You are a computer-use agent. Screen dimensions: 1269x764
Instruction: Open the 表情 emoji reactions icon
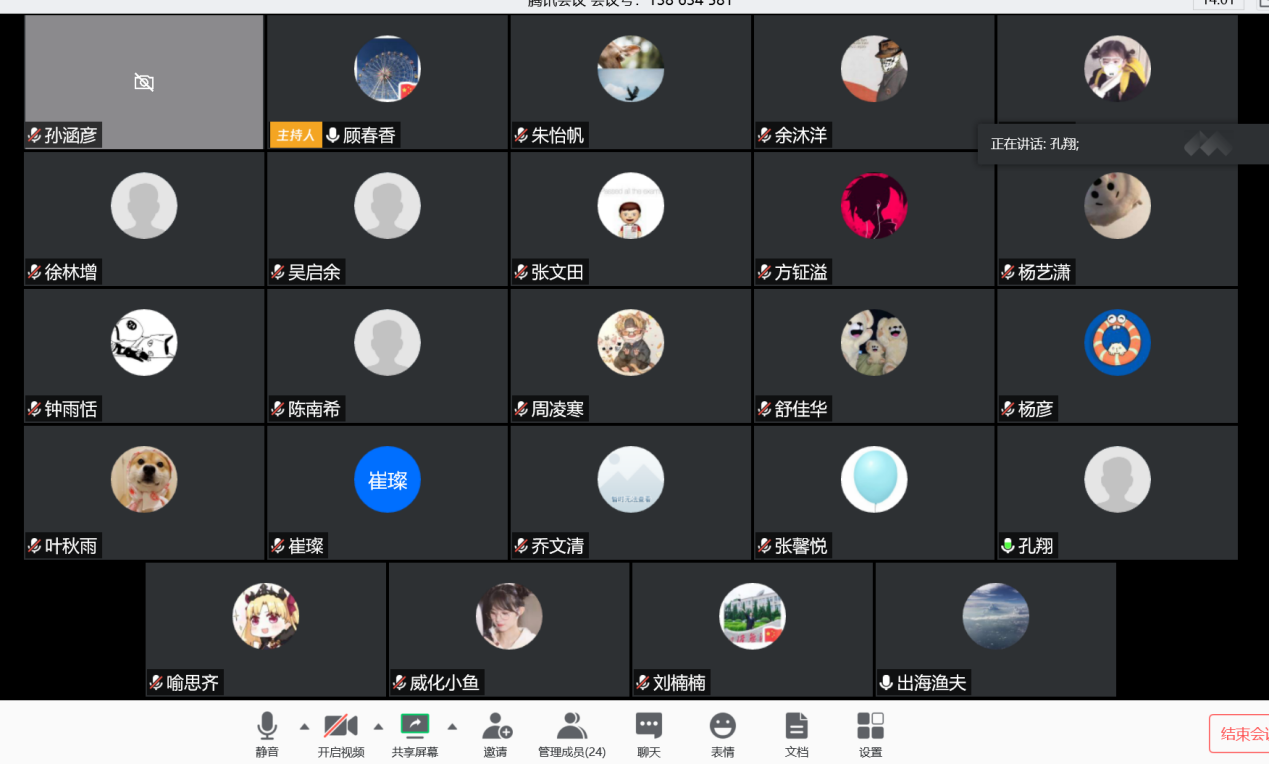pyautogui.click(x=723, y=727)
